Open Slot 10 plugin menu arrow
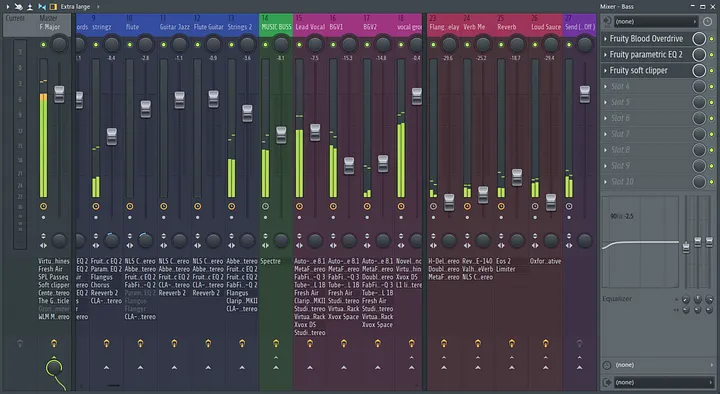Screen dimensions: 720x394 (x=605, y=182)
